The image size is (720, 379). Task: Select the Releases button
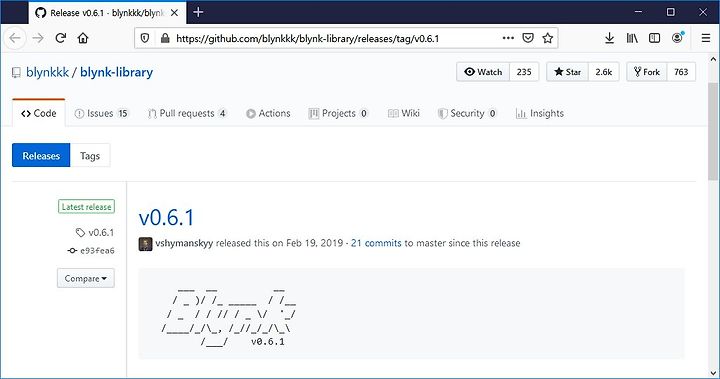(41, 156)
